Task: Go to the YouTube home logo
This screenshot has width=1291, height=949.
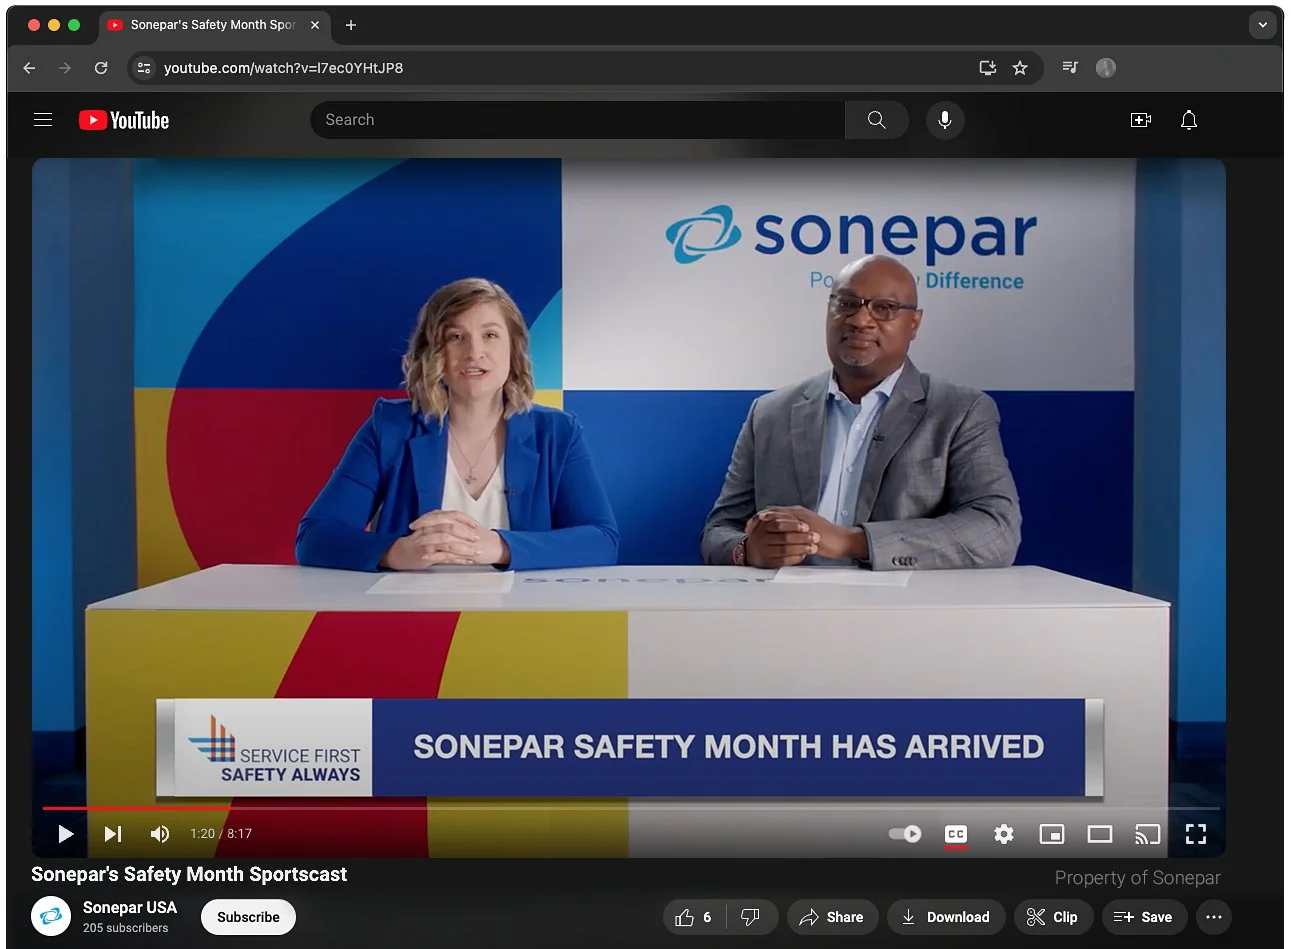Action: tap(124, 120)
